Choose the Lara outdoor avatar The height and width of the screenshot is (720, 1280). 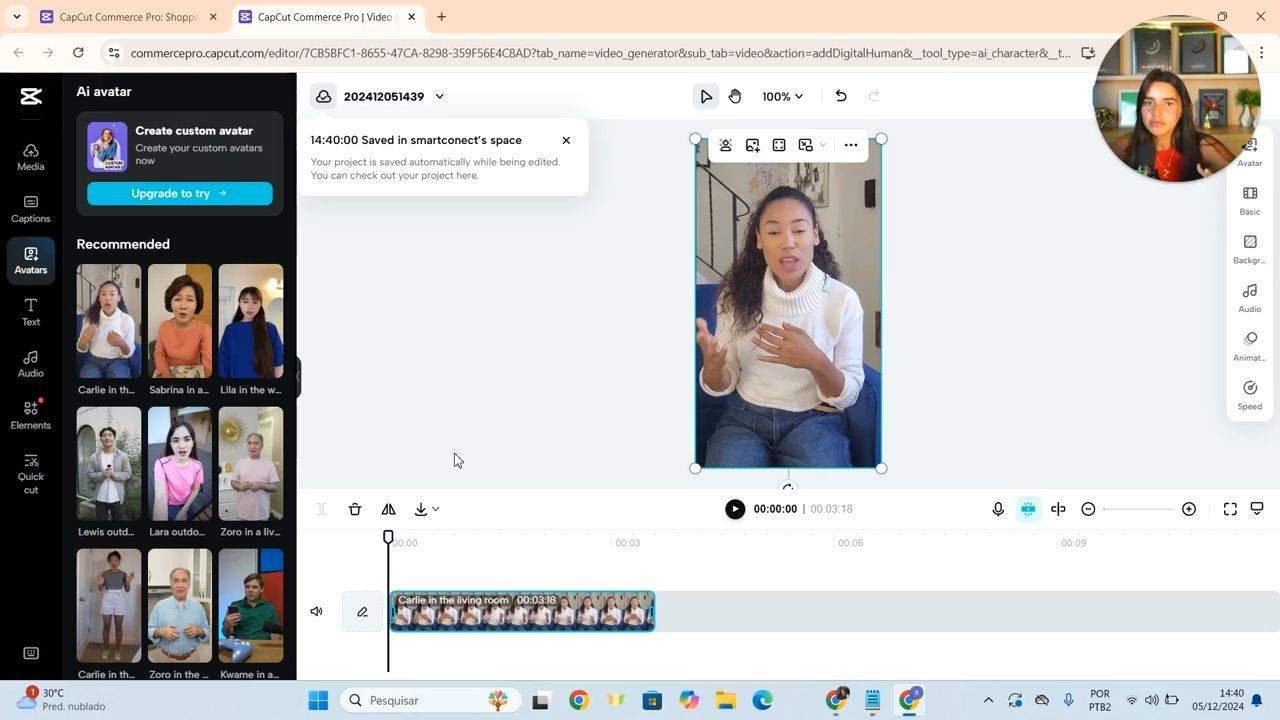tap(180, 463)
